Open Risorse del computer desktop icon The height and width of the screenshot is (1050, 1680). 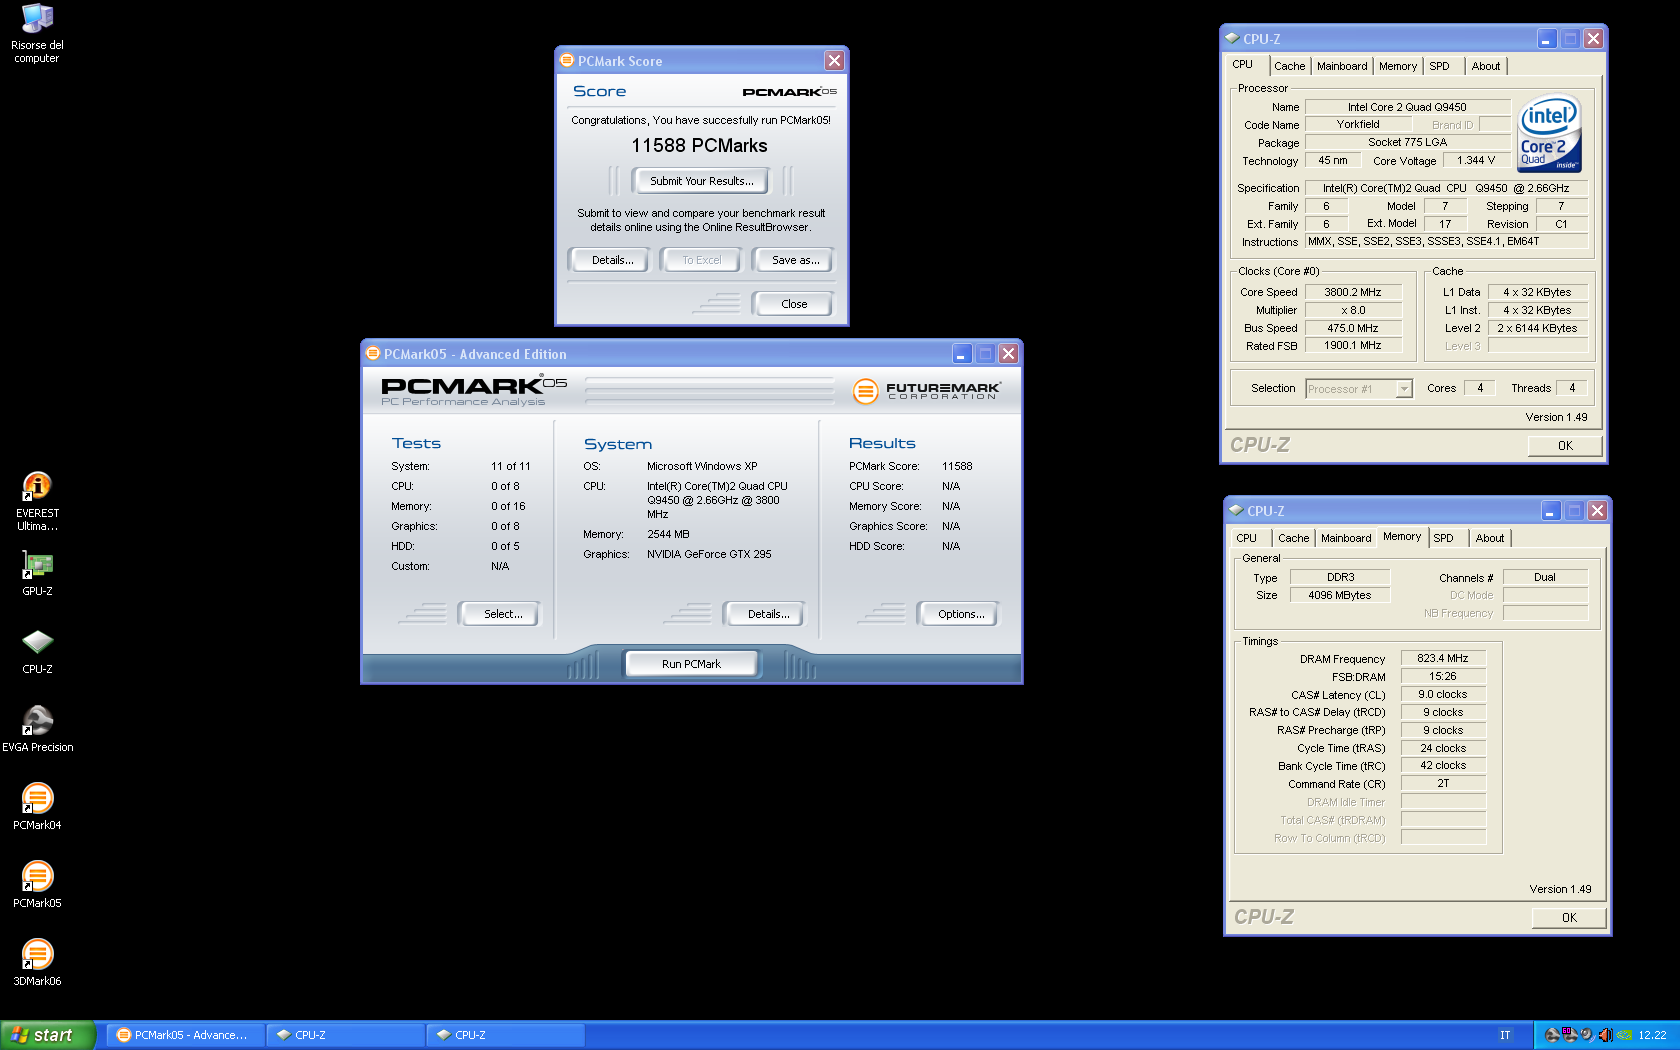pyautogui.click(x=37, y=33)
